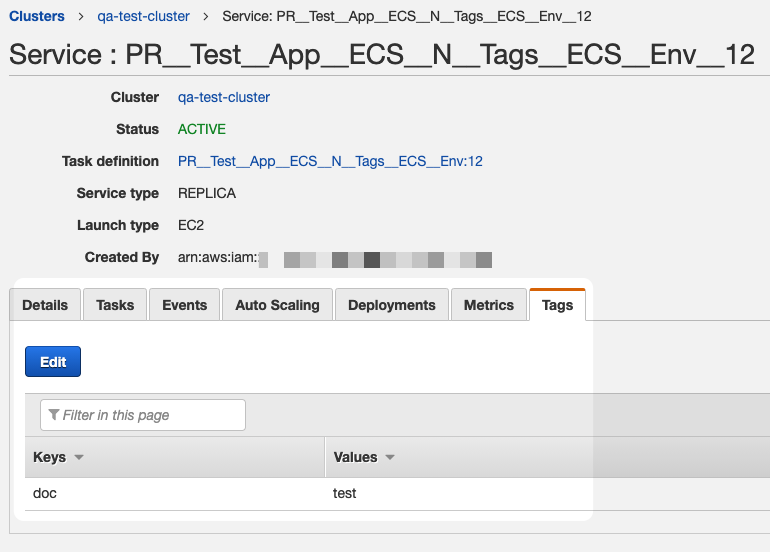
Task: Switch to the Tasks tab
Action: 115,305
